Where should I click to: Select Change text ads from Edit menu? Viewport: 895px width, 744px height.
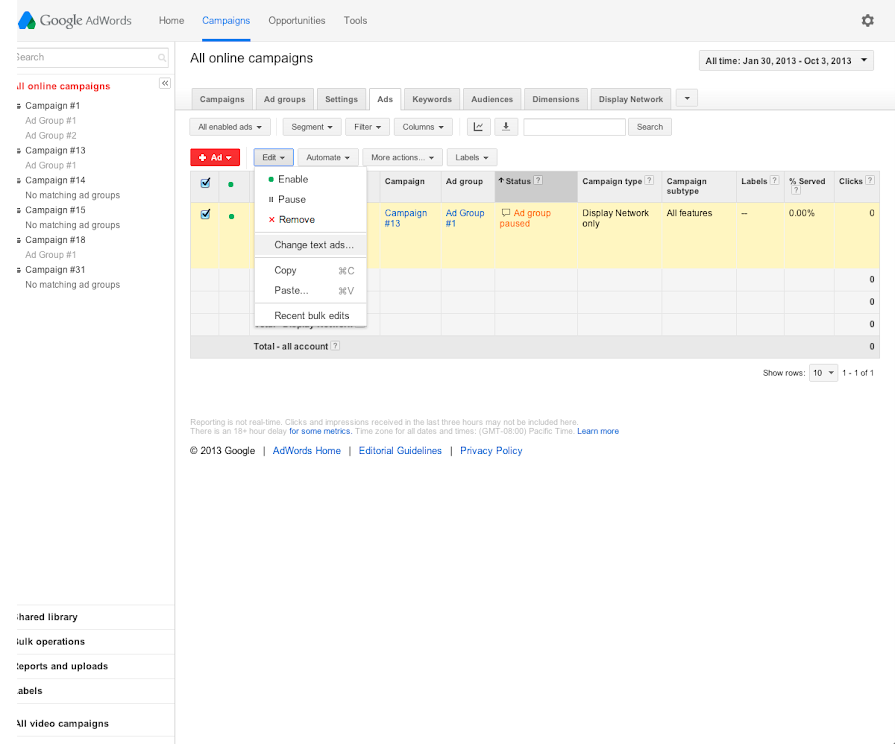(x=313, y=245)
